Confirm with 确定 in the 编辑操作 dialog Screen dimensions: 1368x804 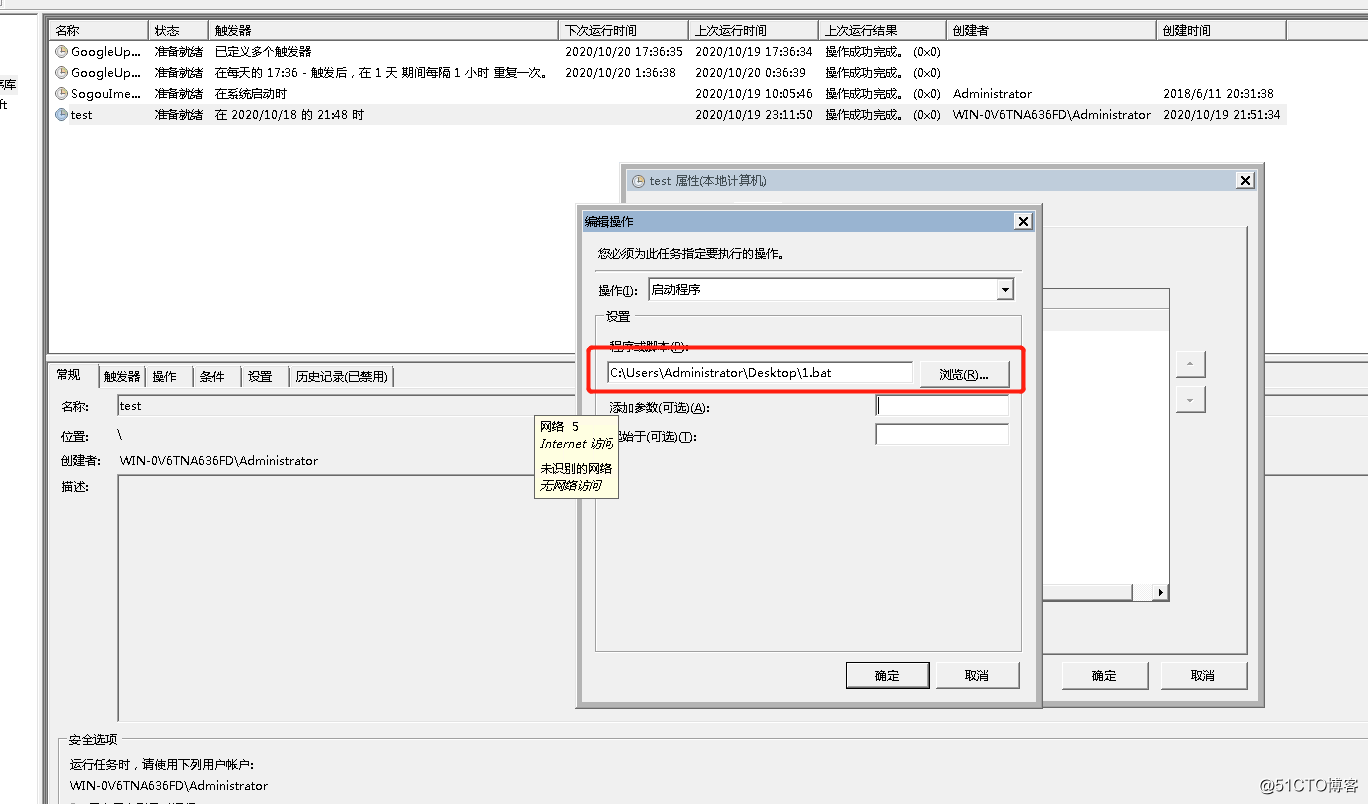[x=887, y=675]
